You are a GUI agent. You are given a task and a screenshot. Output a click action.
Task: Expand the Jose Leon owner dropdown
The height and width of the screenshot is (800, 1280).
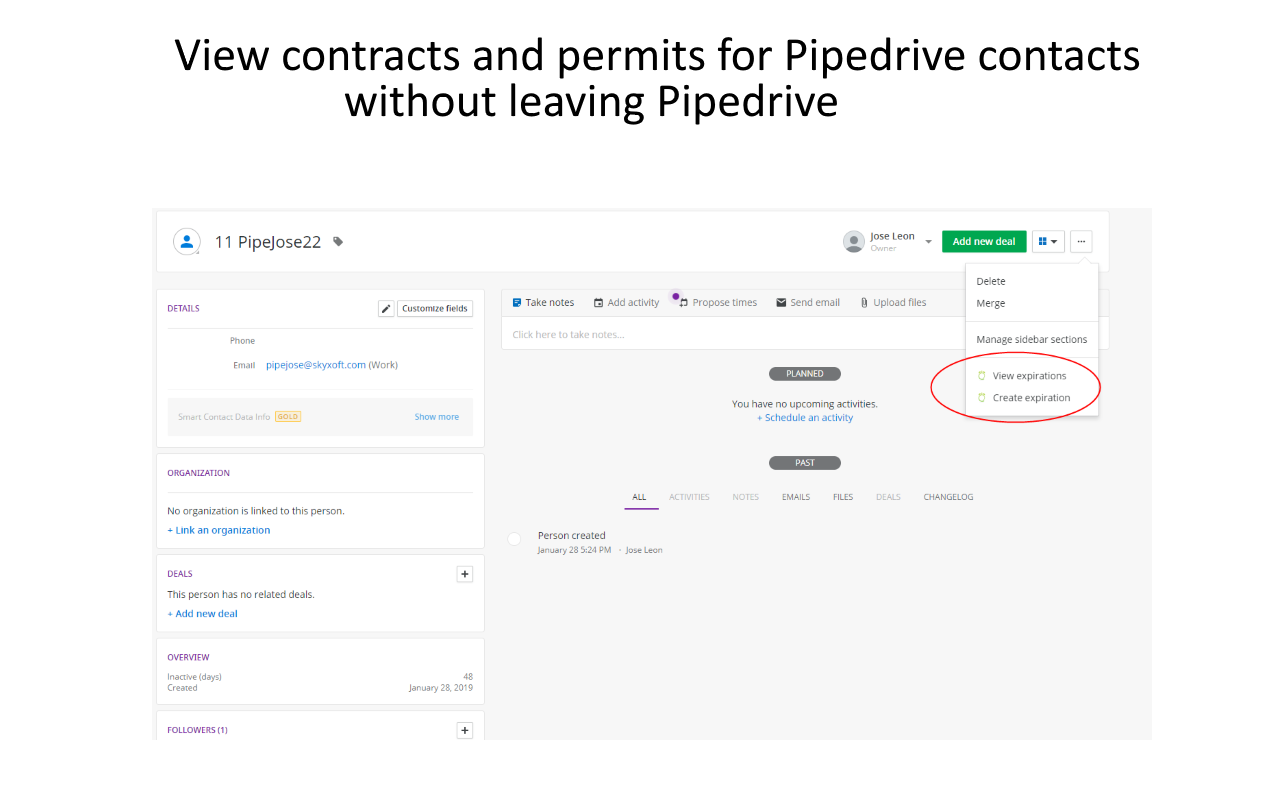[928, 242]
